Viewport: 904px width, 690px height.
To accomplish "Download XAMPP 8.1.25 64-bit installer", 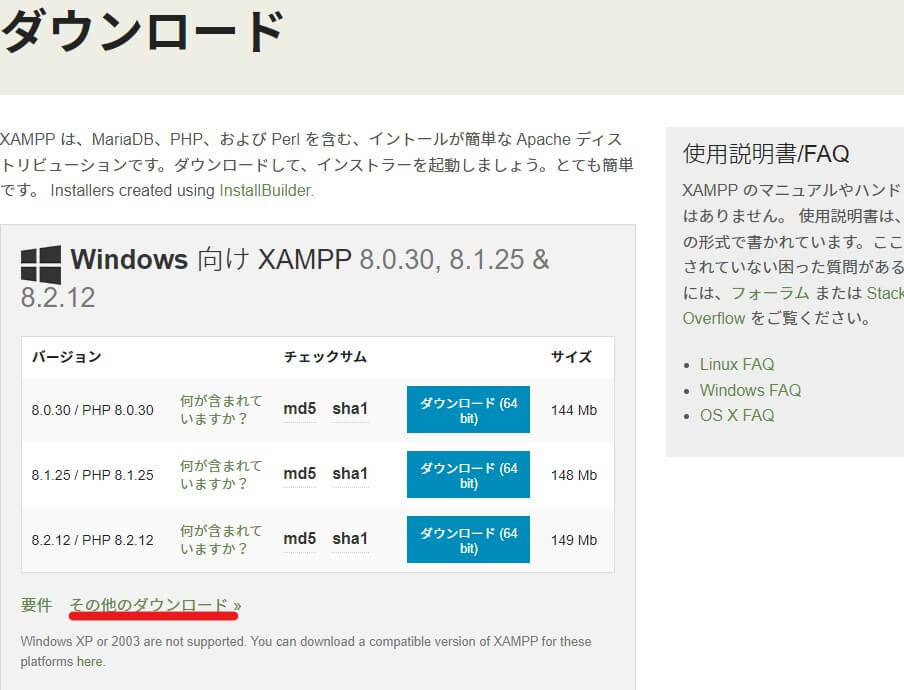I will (x=468, y=474).
